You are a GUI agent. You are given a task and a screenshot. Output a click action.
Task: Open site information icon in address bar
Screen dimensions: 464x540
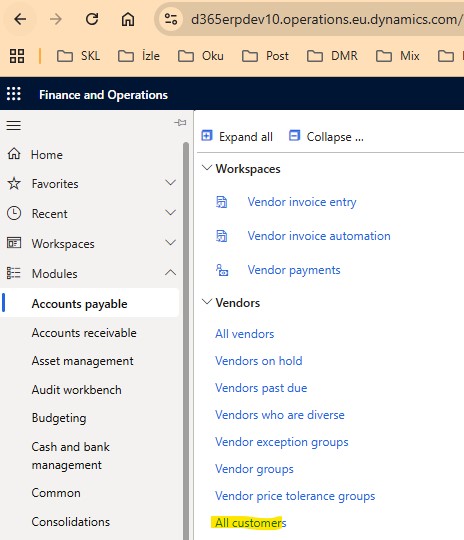coord(171,19)
